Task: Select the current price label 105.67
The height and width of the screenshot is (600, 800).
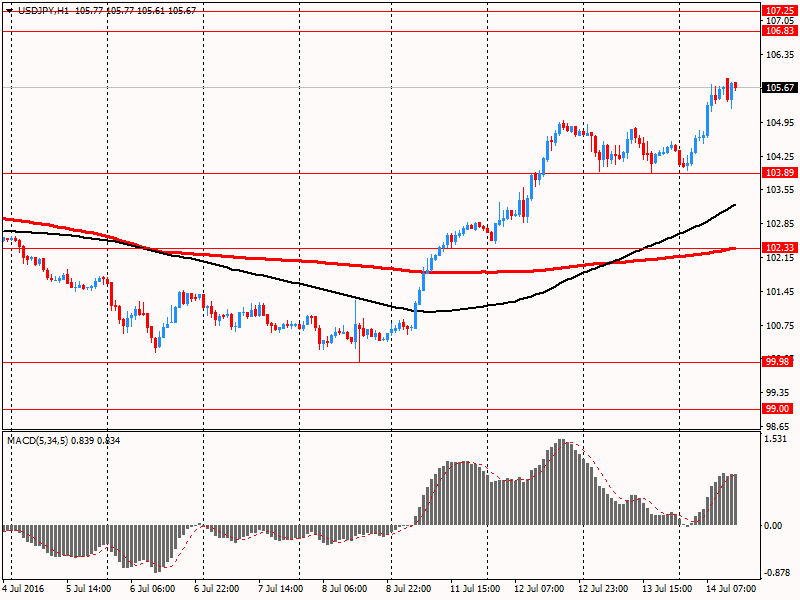Action: pos(779,88)
